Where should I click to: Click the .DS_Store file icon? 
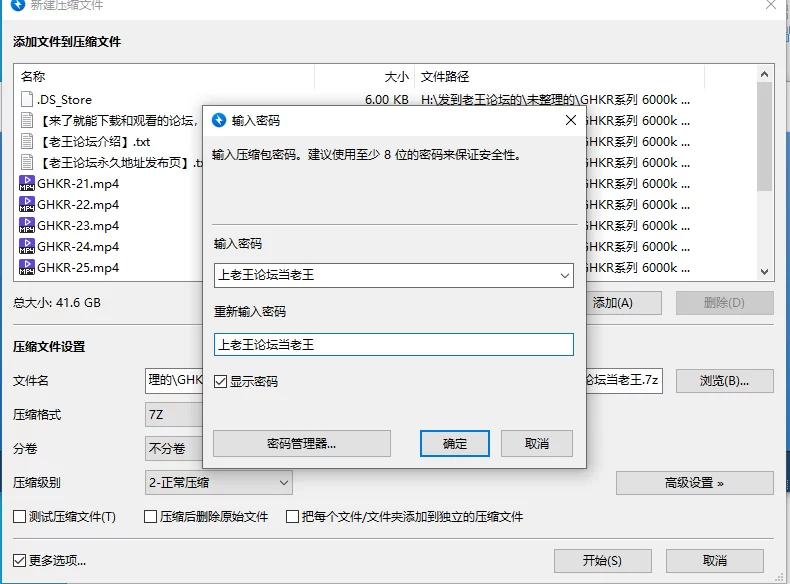pyautogui.click(x=27, y=99)
